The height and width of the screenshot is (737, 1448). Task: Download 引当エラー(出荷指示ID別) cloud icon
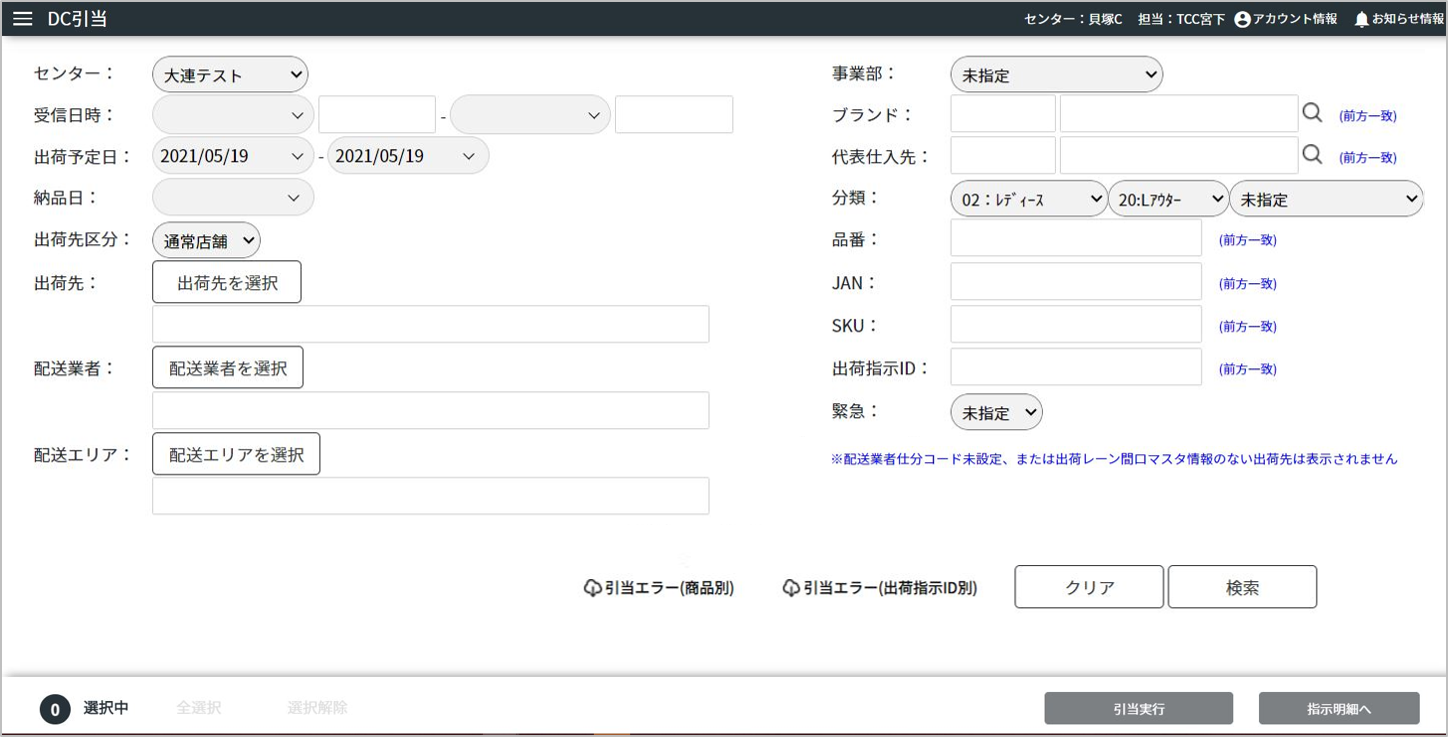[791, 588]
